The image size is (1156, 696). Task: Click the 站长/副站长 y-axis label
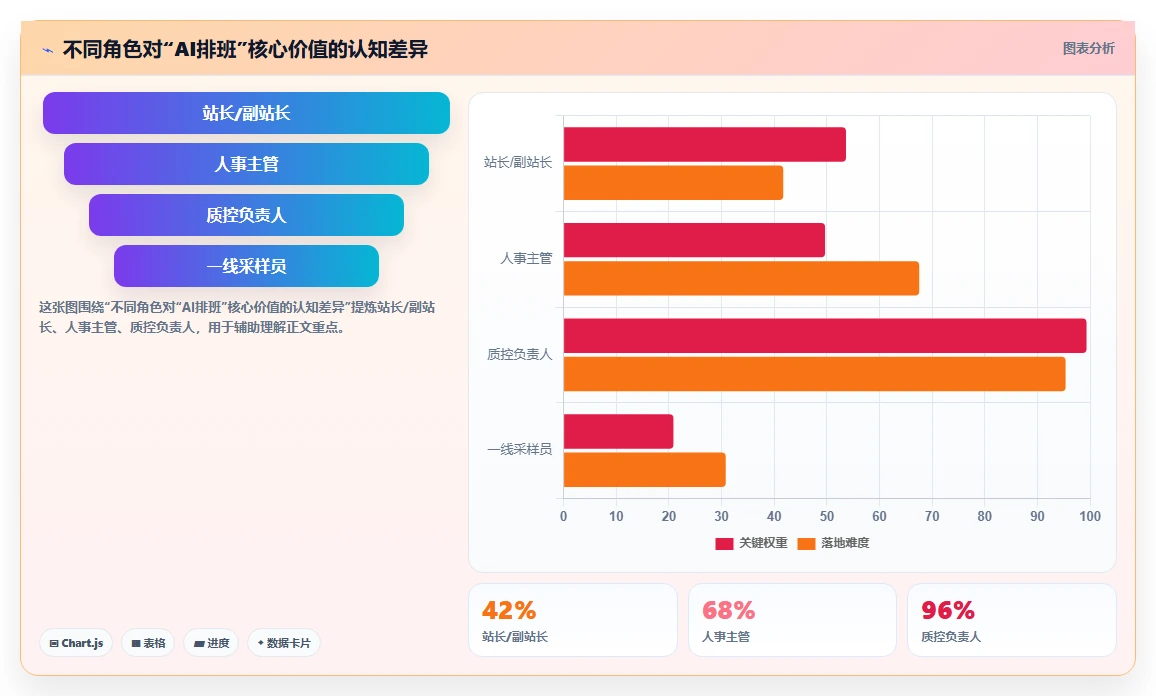click(x=518, y=162)
